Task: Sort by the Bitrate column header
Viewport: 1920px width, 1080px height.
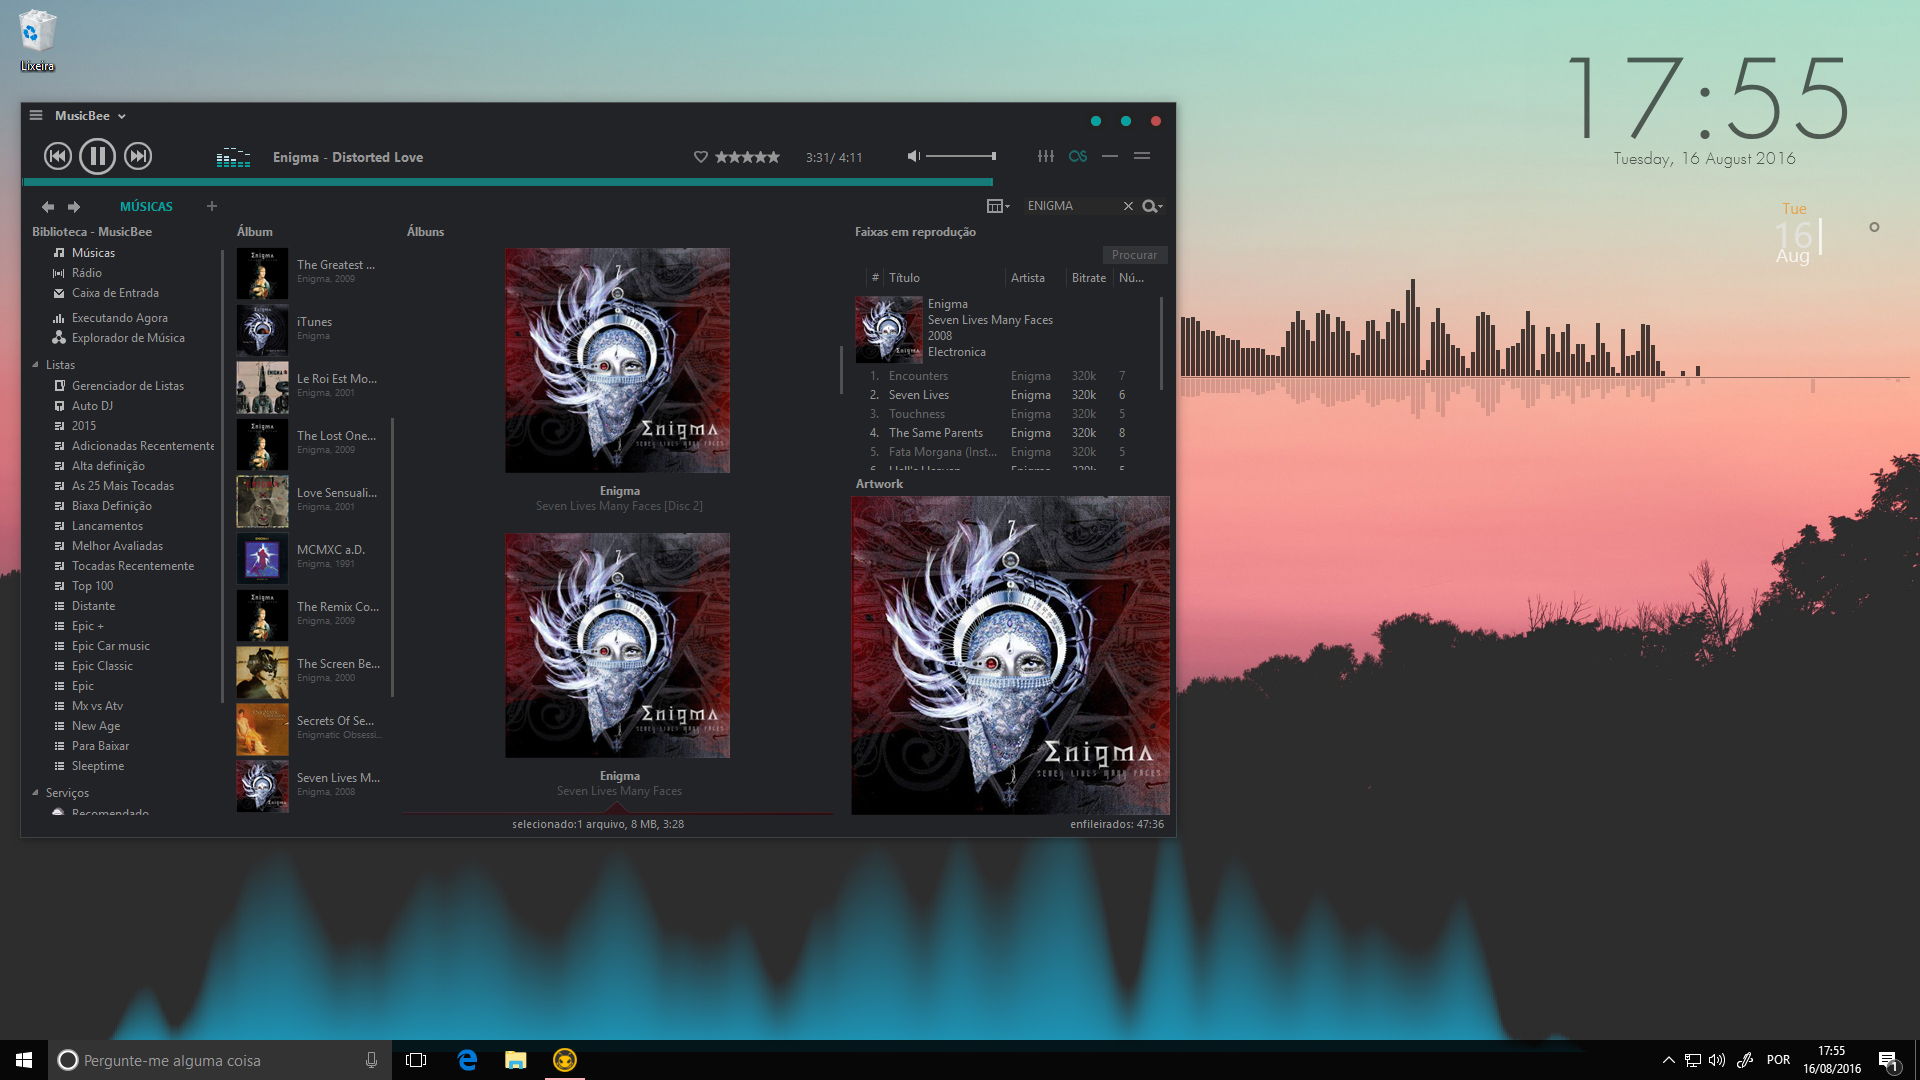Action: tap(1088, 278)
